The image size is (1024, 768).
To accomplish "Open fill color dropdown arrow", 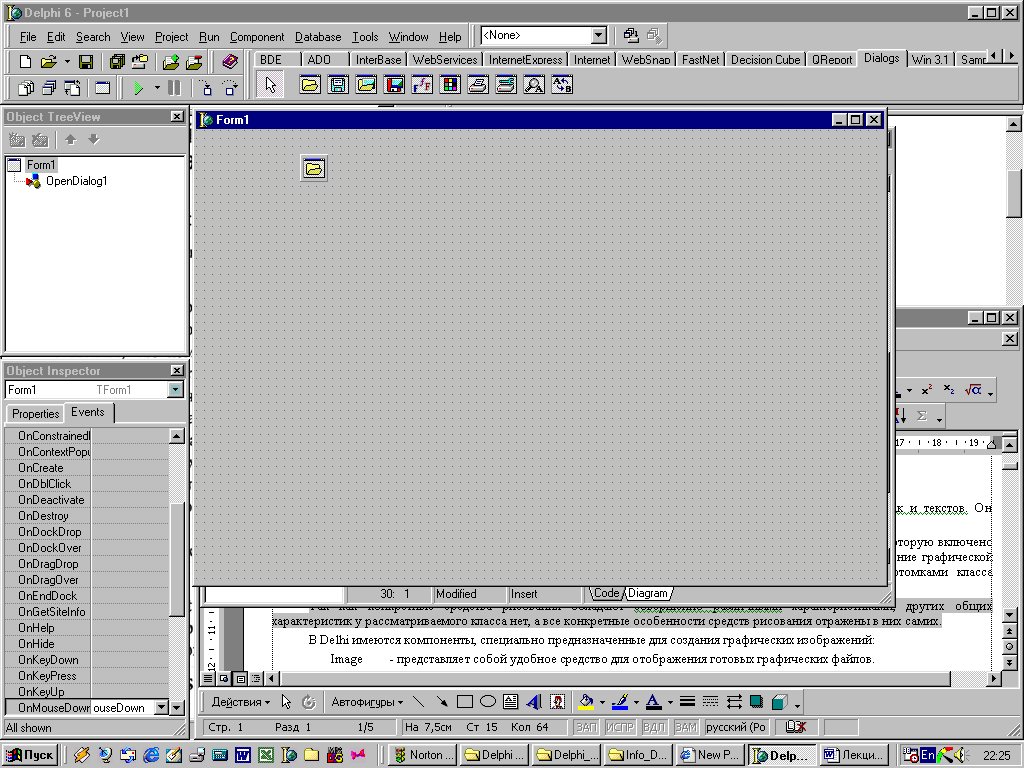I will 601,703.
